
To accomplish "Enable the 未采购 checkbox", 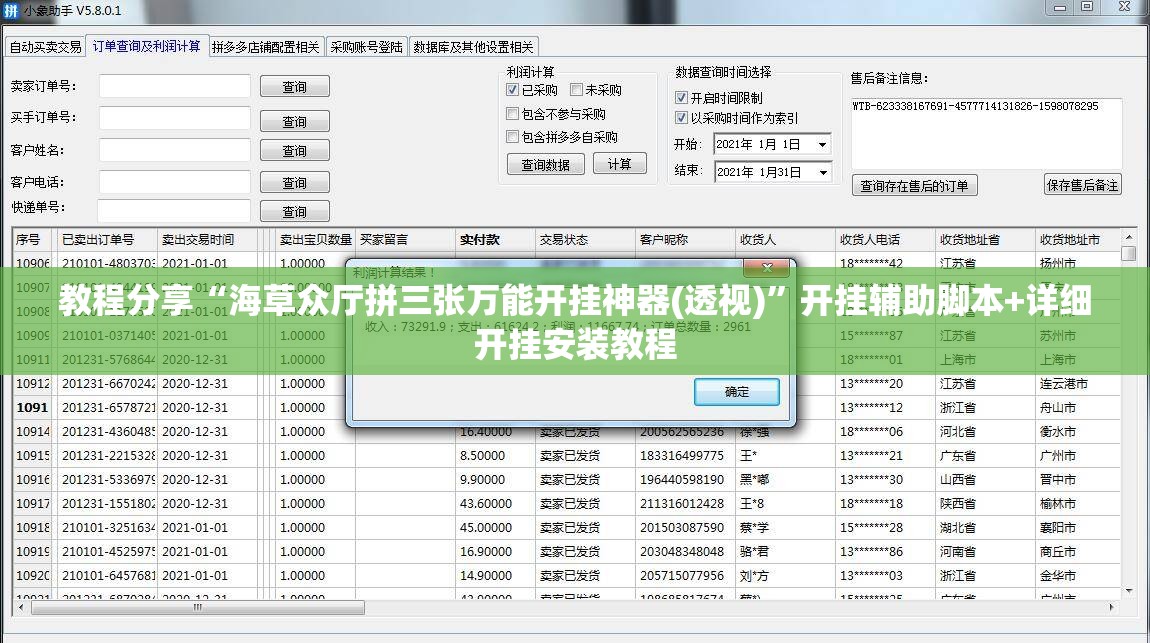I will coord(576,89).
